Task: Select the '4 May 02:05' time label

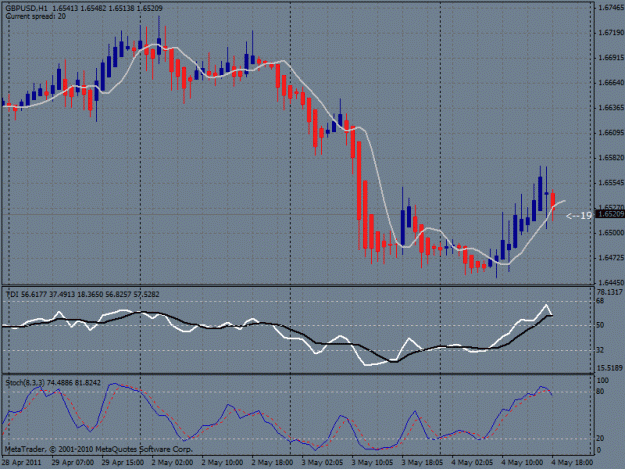Action: pyautogui.click(x=472, y=463)
